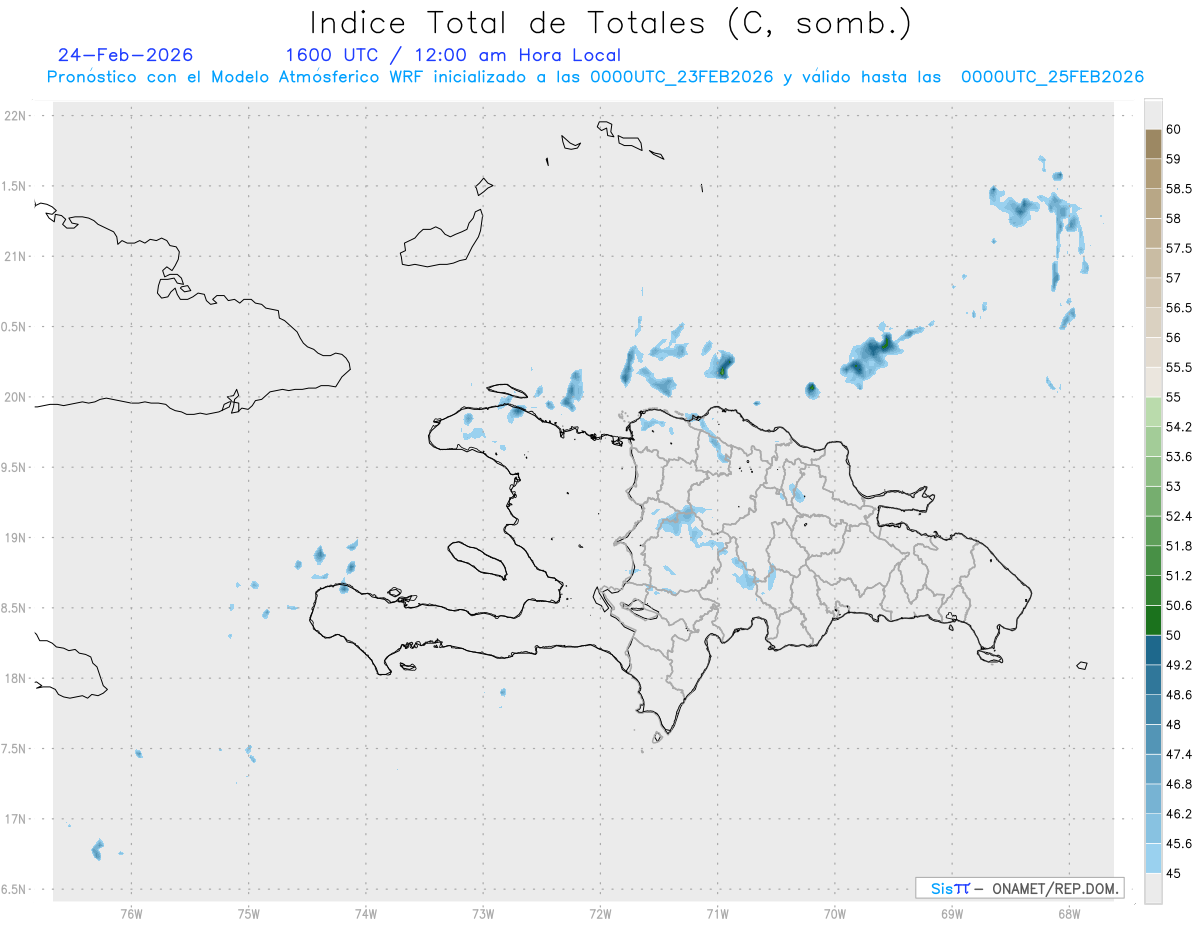Click the '73W' longitude label
1200x927 pixels.
tap(483, 913)
